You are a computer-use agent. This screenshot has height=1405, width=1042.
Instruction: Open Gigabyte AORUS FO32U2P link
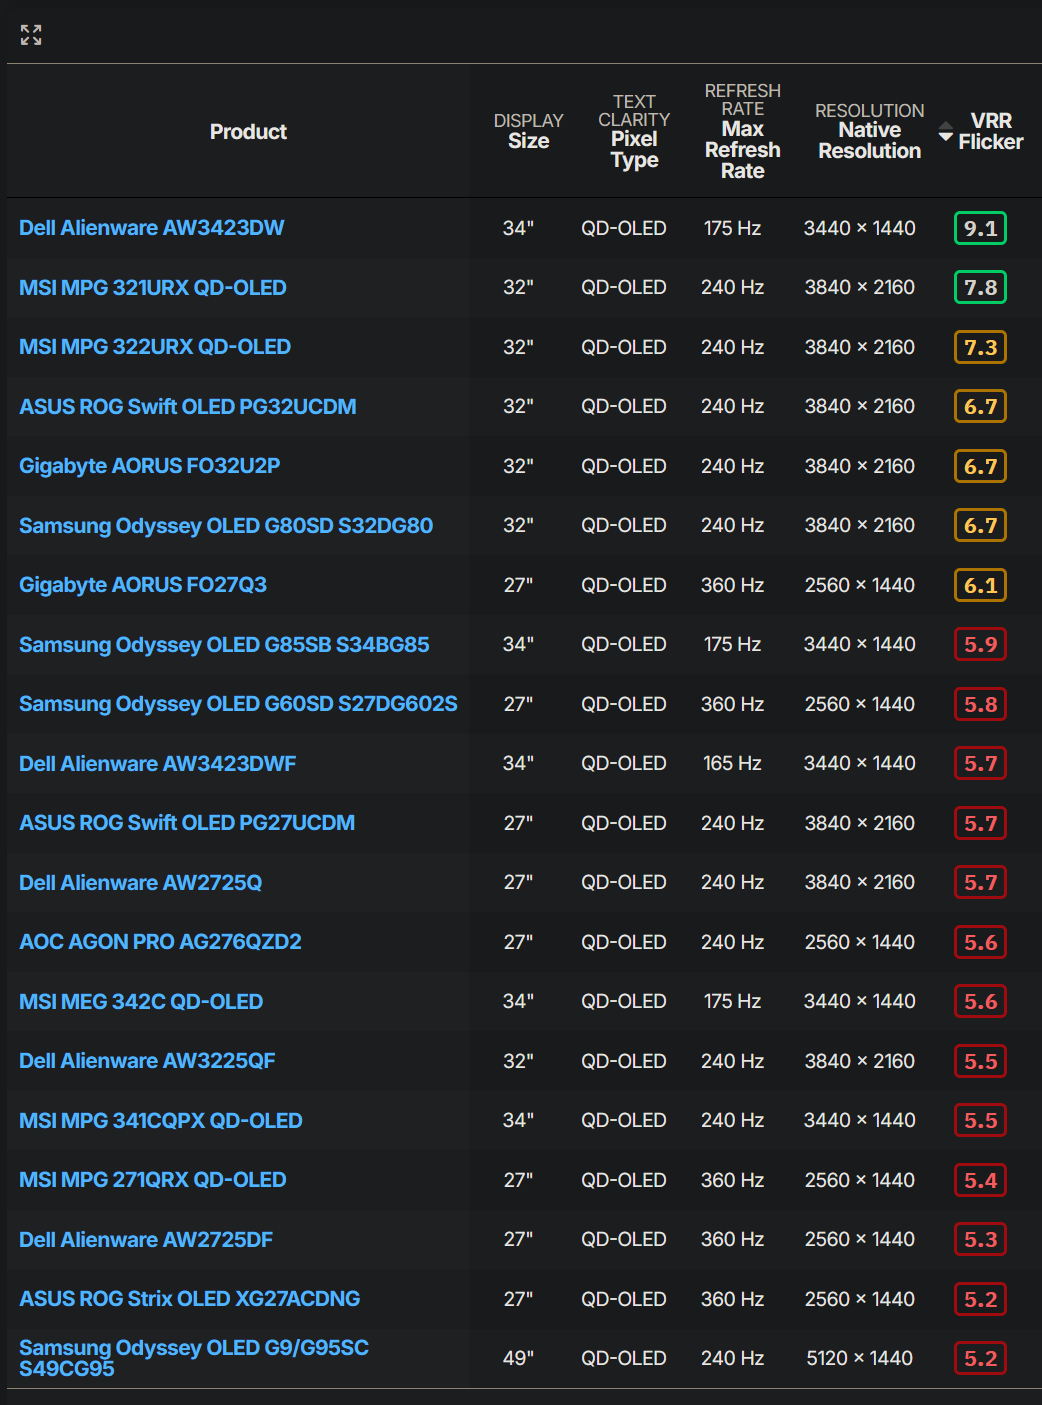(x=150, y=466)
